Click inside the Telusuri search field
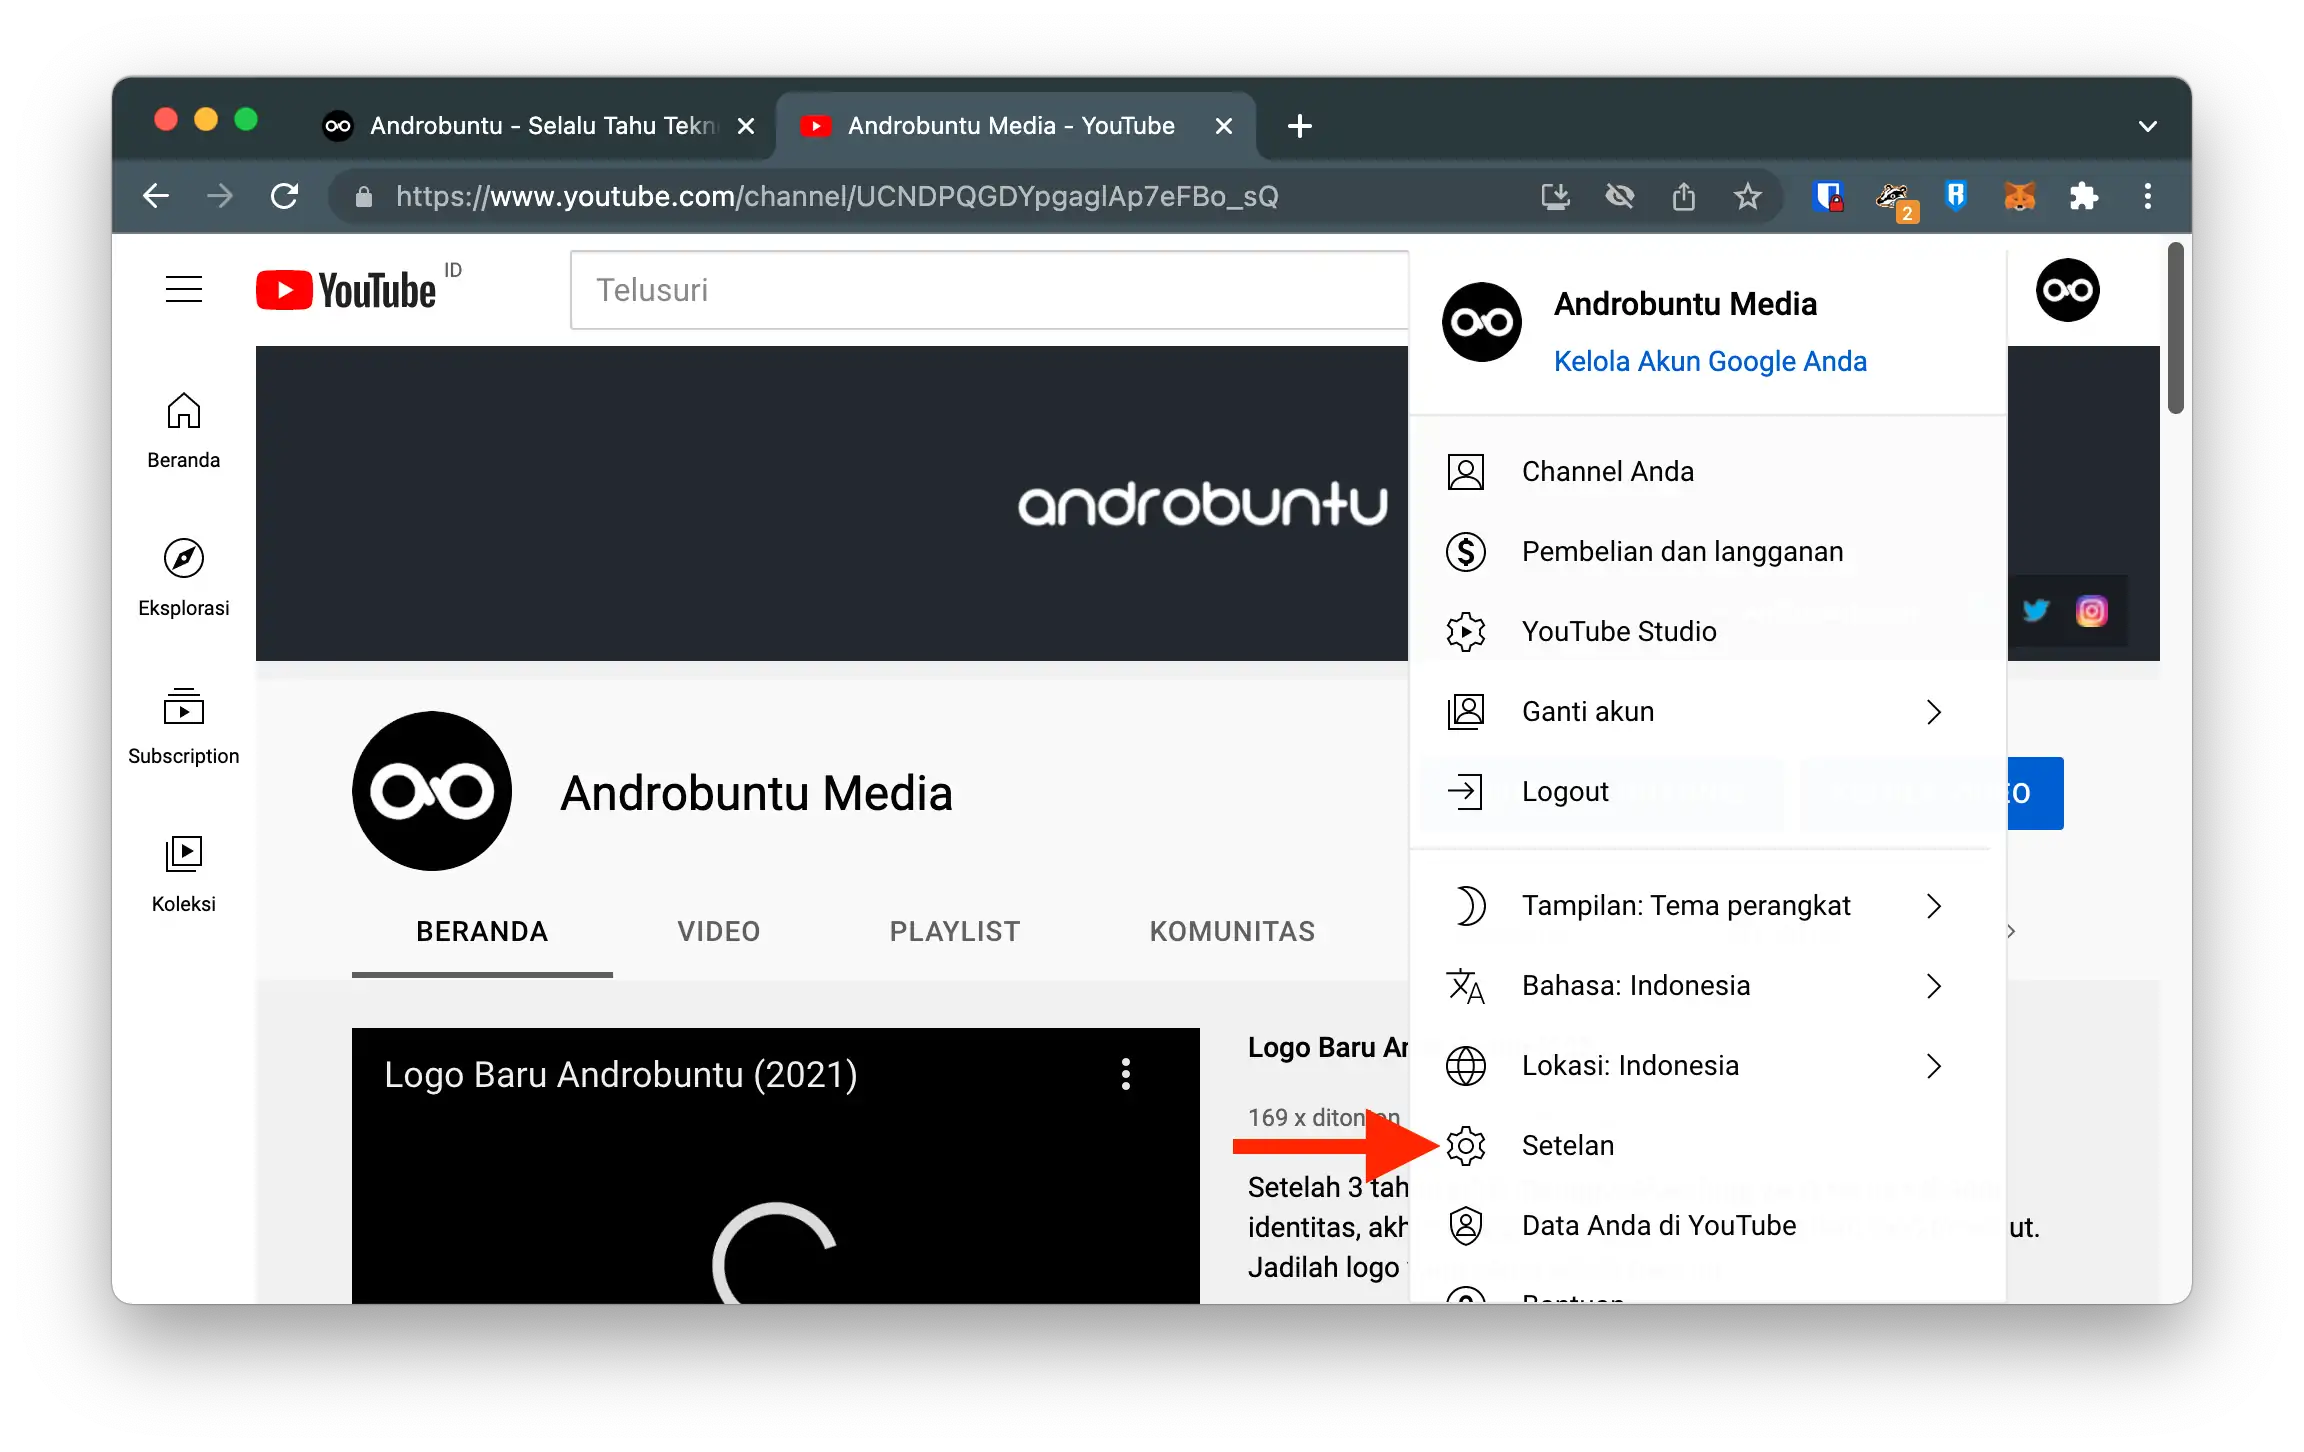The height and width of the screenshot is (1452, 2304). tap(990, 289)
